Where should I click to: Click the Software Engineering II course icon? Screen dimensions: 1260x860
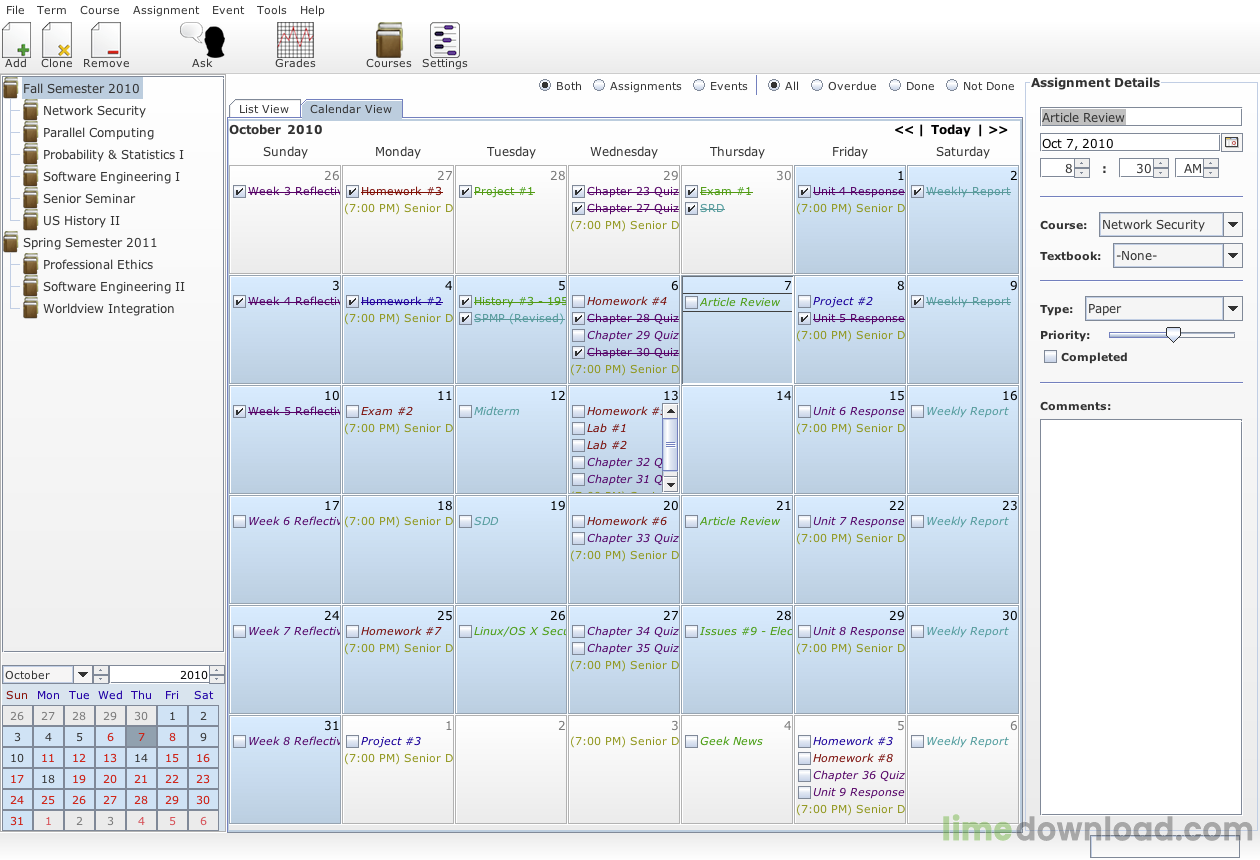[x=31, y=286]
